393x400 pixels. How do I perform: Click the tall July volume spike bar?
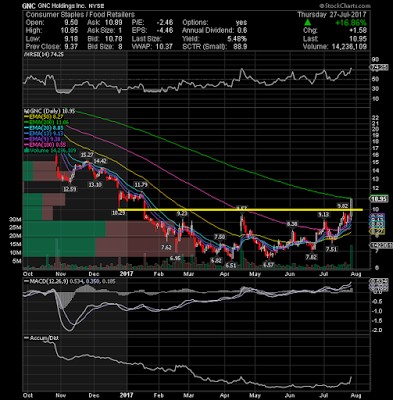(x=352, y=257)
